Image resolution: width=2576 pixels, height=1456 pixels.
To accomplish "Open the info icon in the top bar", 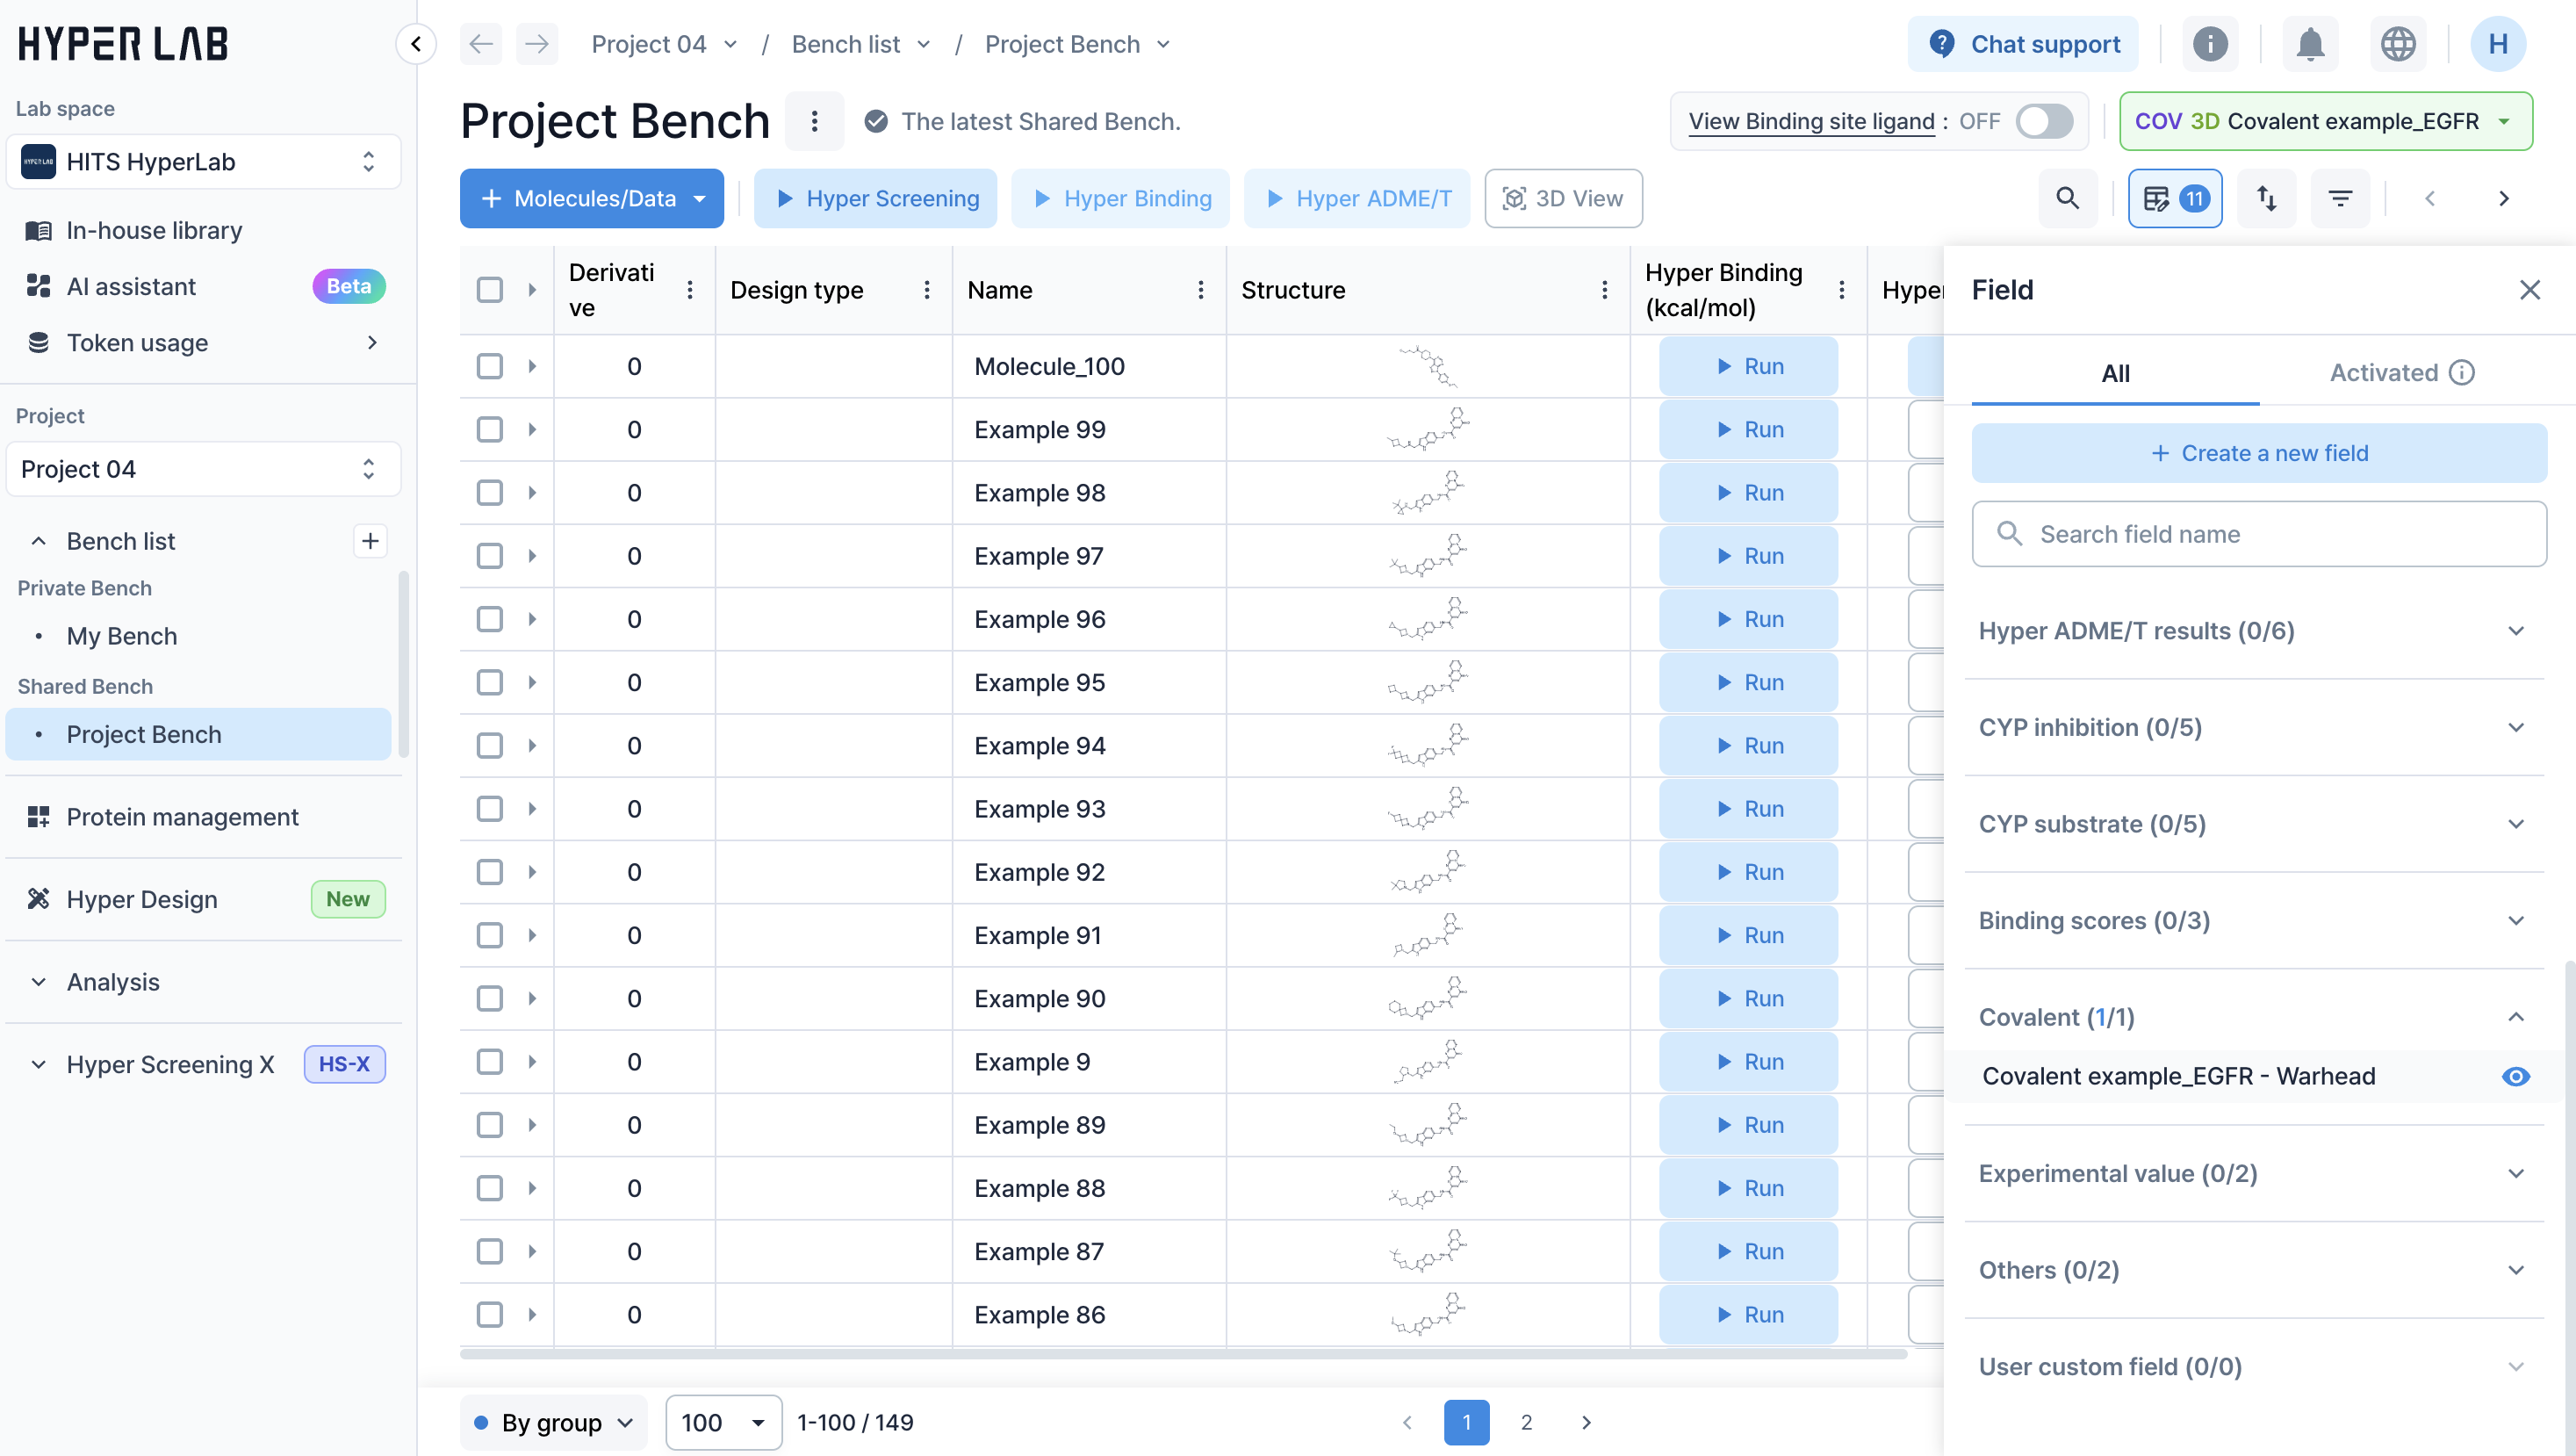I will [x=2209, y=44].
